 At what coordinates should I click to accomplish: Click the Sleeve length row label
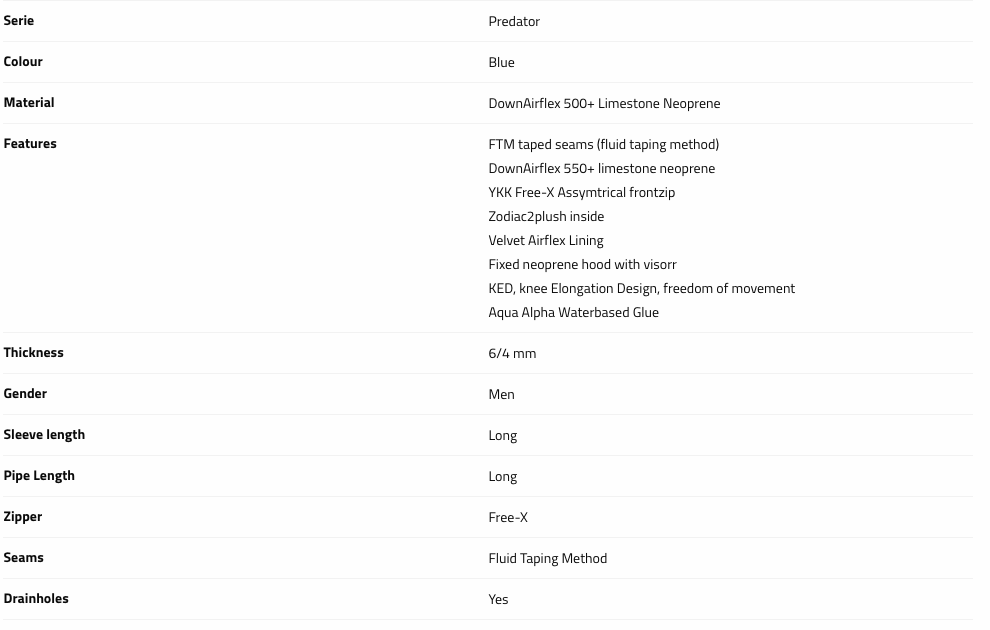pyautogui.click(x=44, y=434)
